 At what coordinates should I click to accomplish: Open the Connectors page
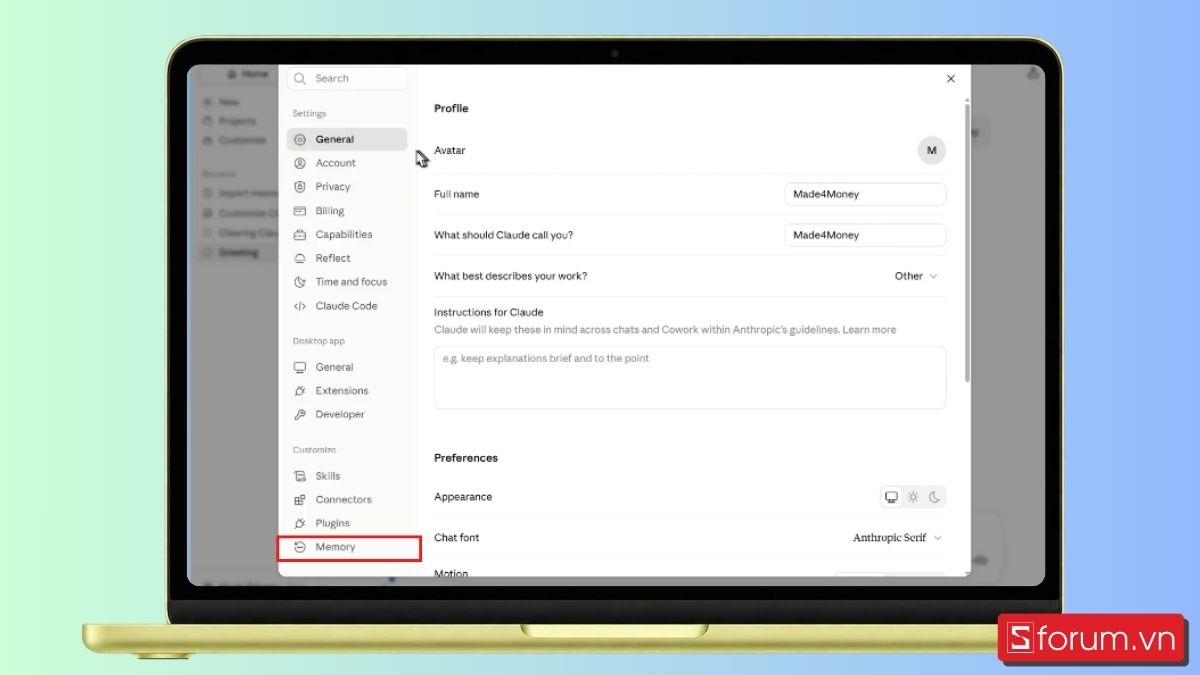346,500
